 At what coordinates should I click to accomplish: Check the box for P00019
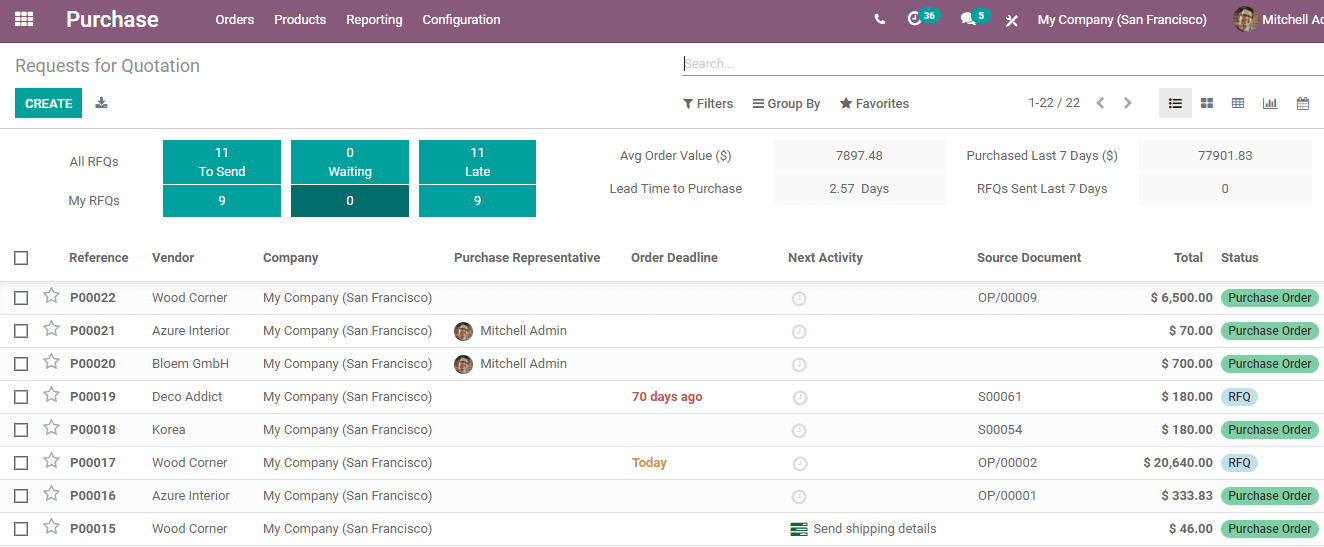pyautogui.click(x=21, y=397)
